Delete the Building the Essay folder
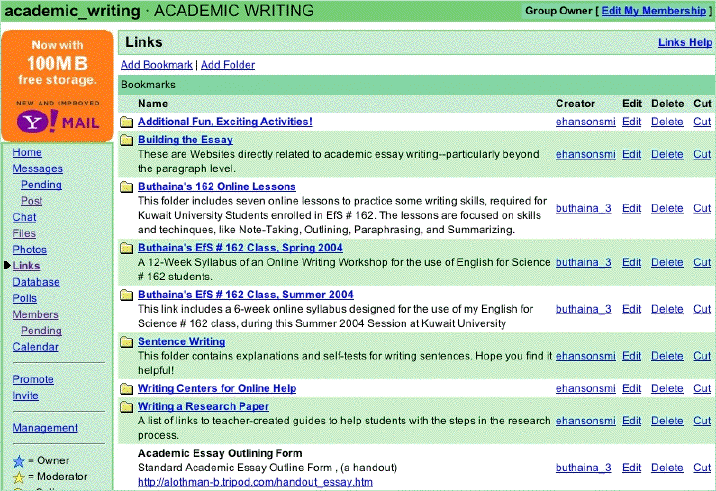 coord(667,154)
